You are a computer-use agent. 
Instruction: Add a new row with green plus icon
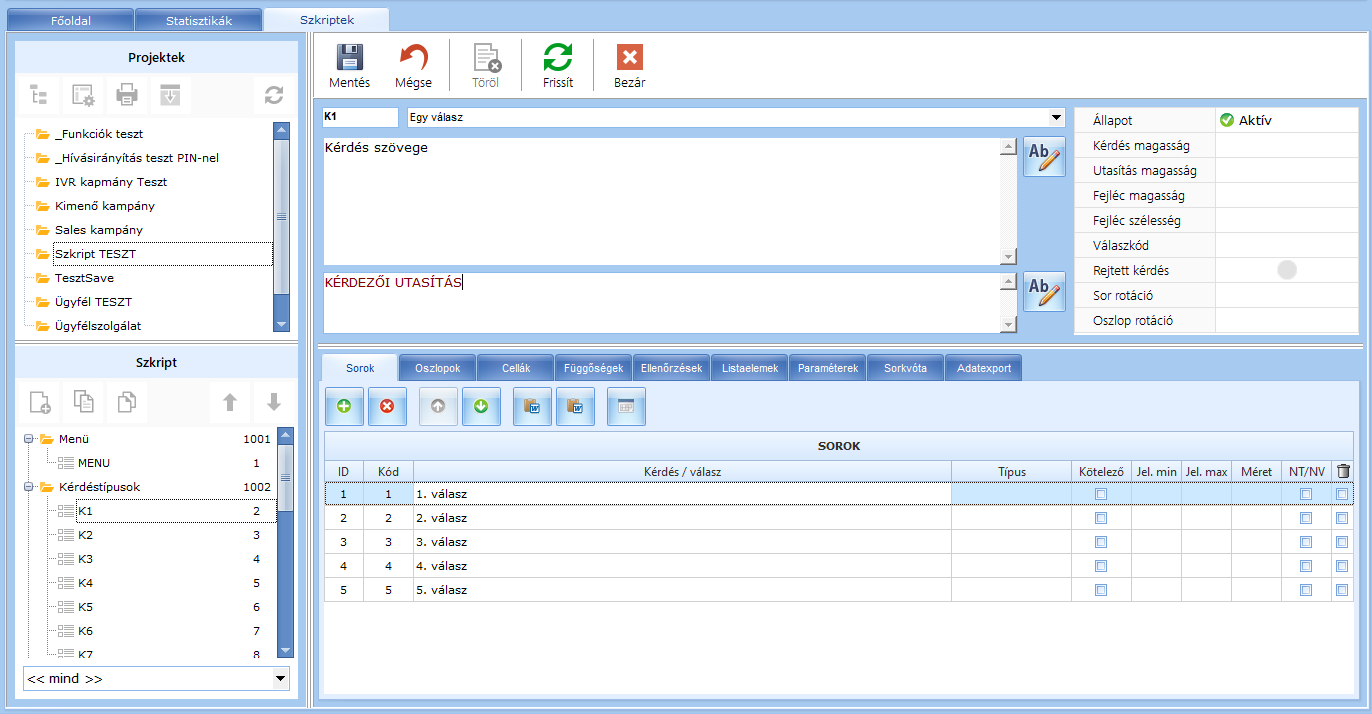coord(344,407)
